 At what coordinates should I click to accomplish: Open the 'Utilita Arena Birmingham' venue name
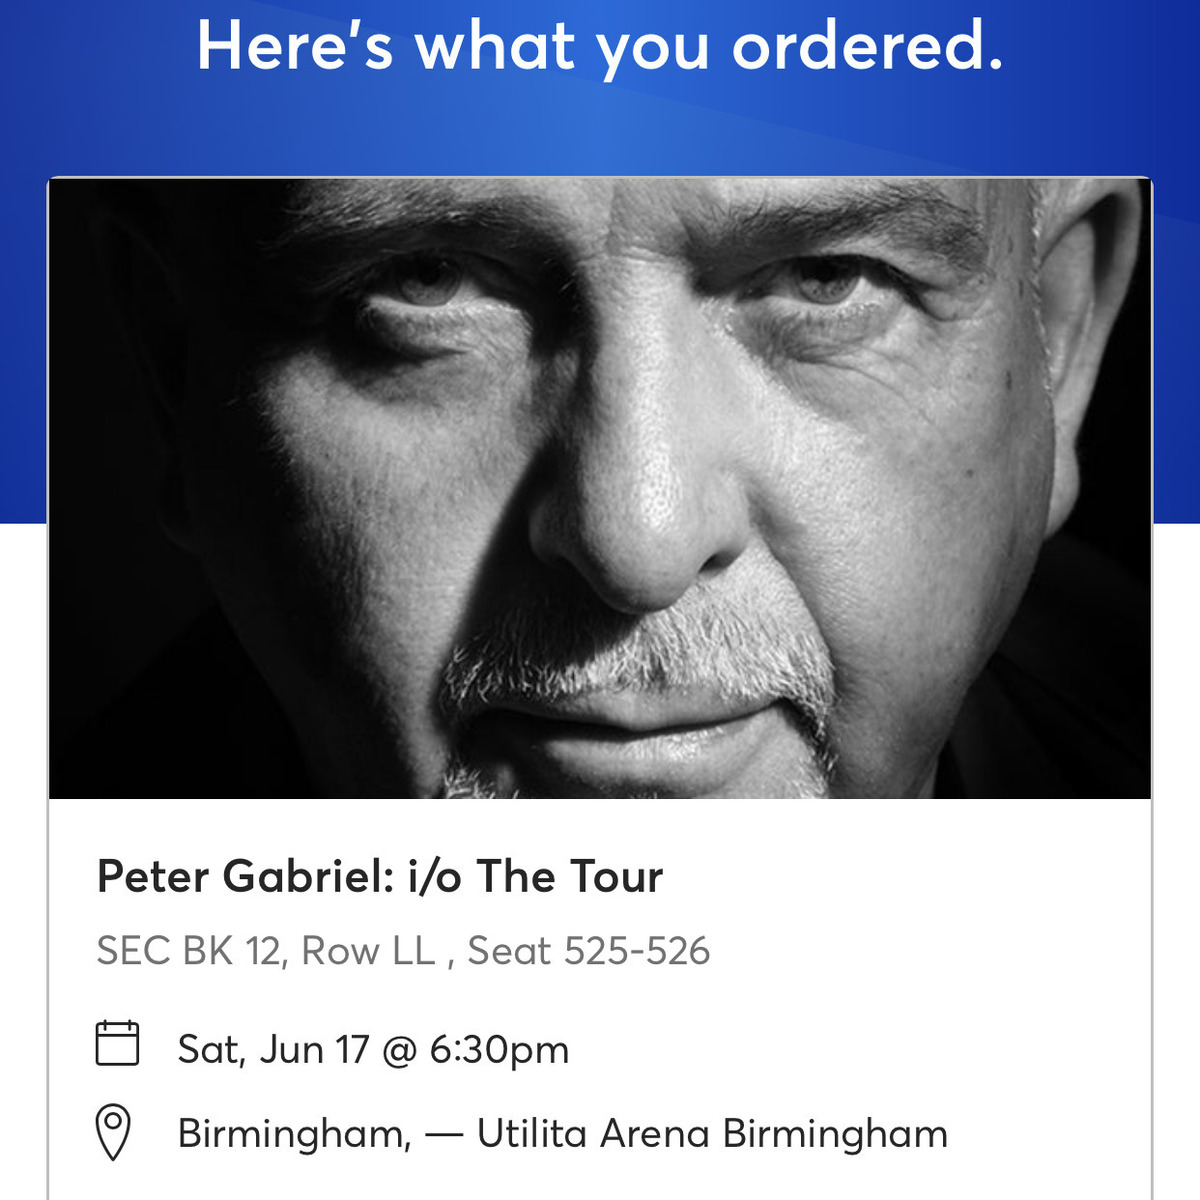click(712, 1133)
